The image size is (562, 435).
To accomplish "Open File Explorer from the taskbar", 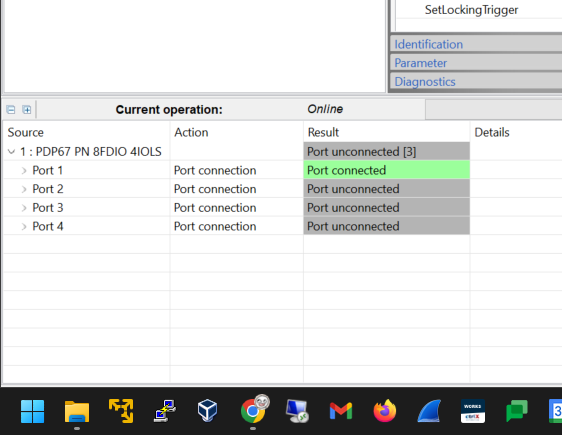I will [x=77, y=411].
